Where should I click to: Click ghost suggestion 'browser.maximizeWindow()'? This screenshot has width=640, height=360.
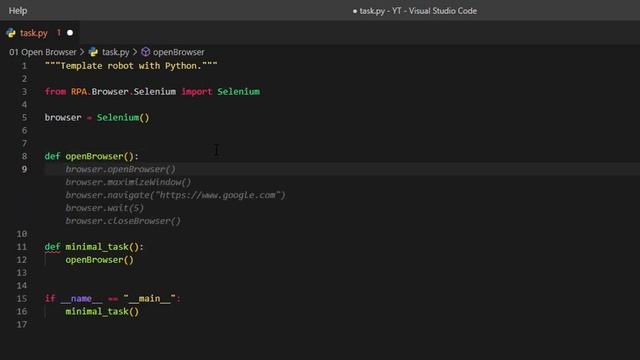128,182
